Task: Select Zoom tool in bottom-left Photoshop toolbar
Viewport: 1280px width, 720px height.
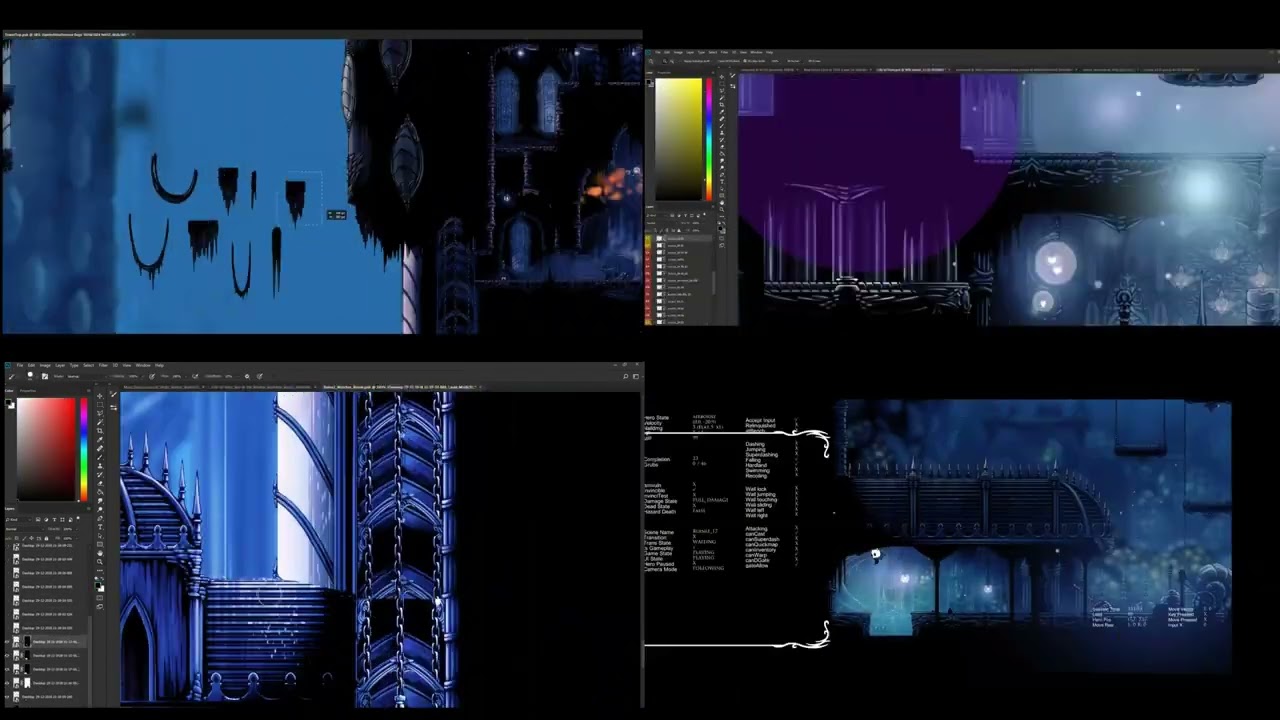Action: (x=100, y=562)
